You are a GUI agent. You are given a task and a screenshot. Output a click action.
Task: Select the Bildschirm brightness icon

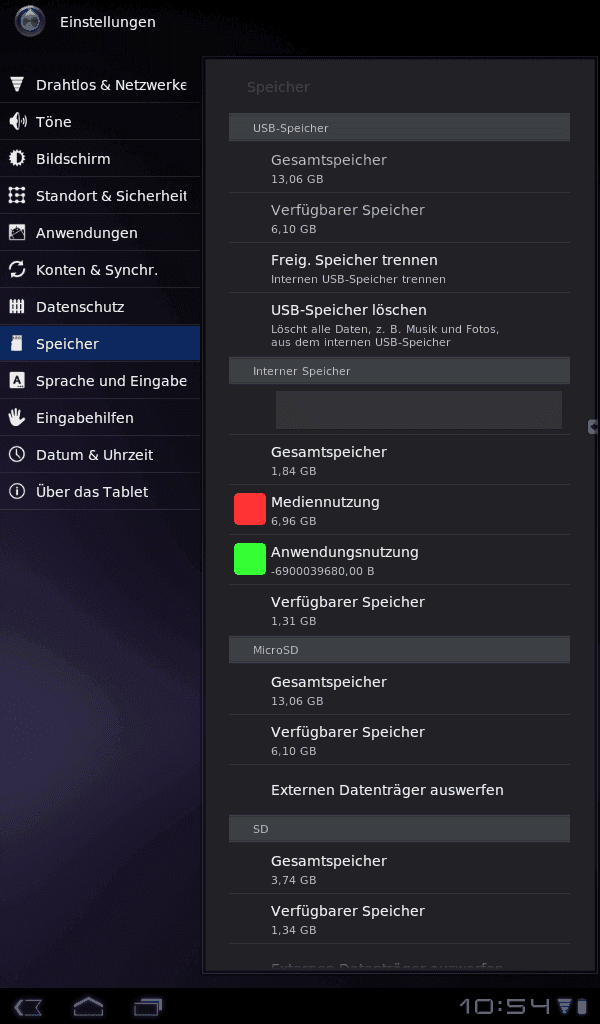(17, 159)
